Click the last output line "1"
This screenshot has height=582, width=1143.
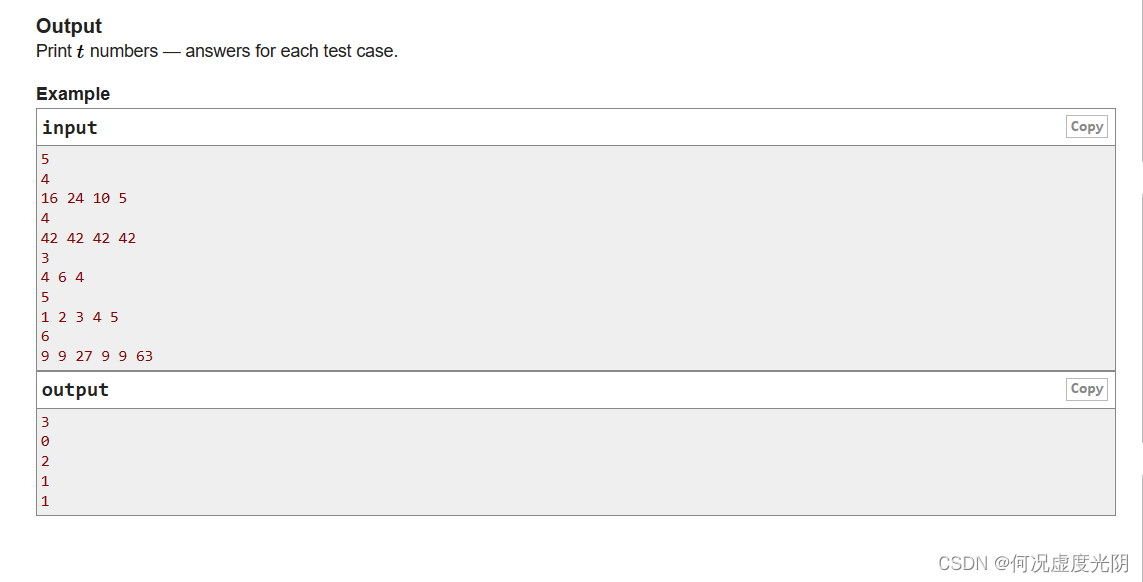point(45,501)
